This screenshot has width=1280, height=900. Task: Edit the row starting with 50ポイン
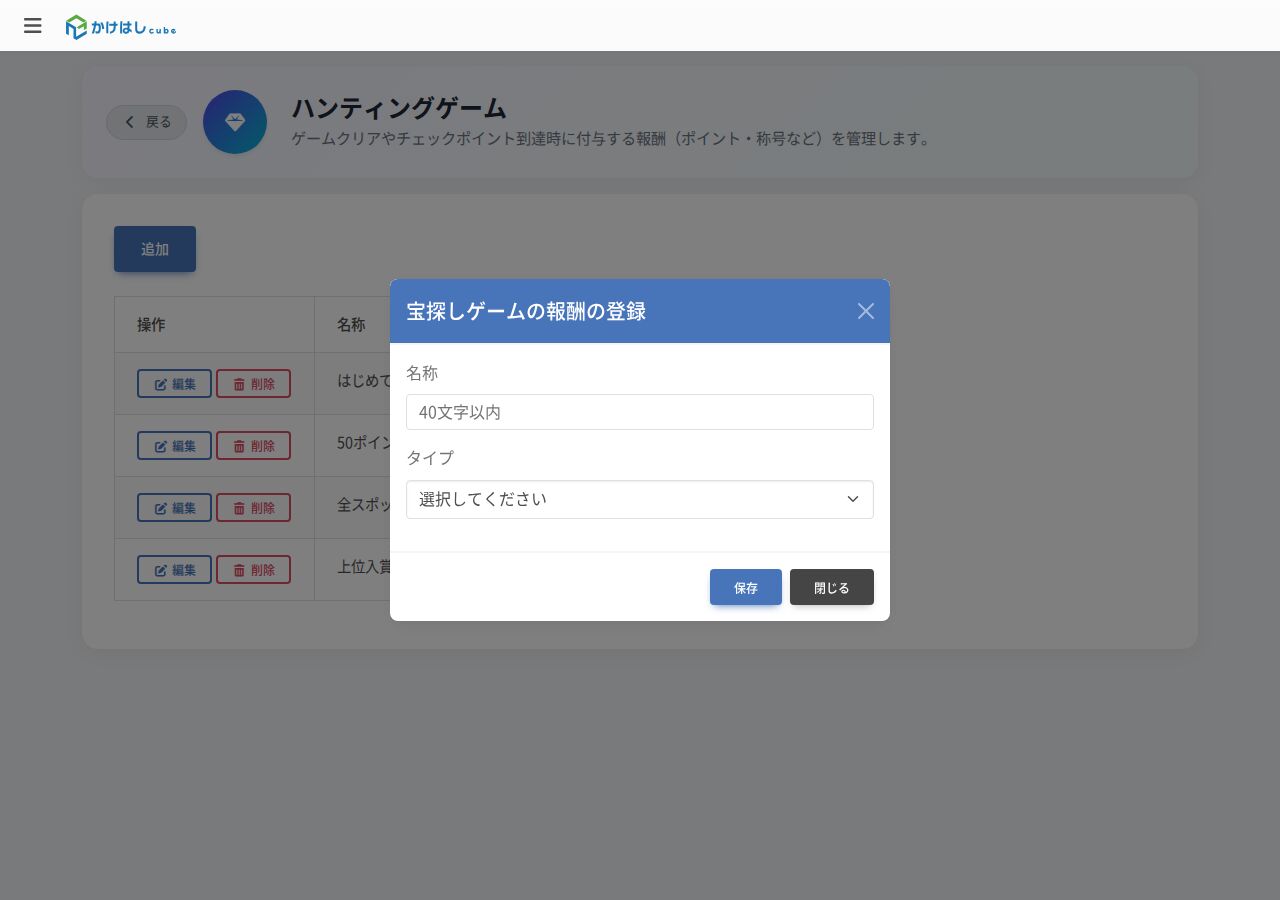(x=175, y=446)
